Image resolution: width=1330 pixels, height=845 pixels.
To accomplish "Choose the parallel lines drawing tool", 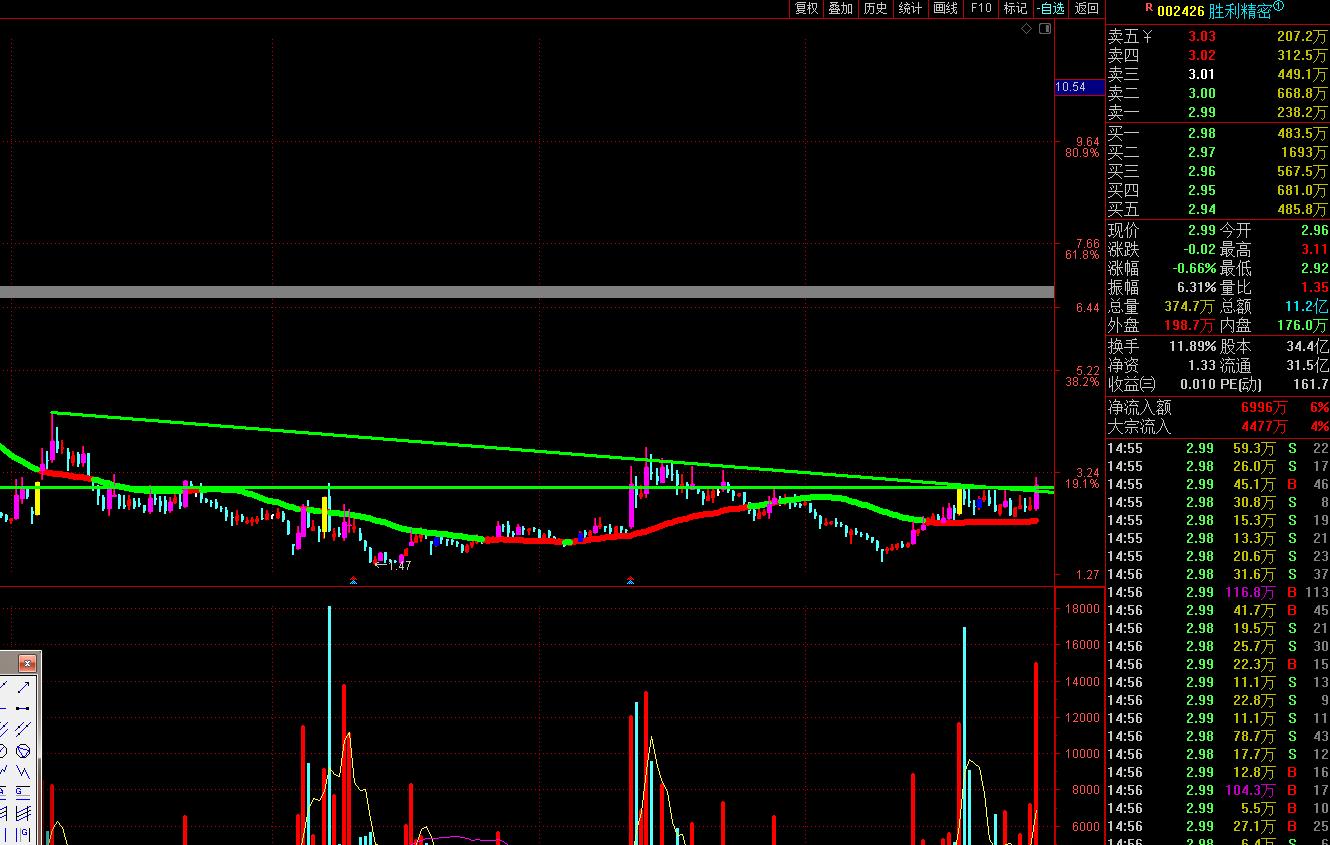I will point(22,729).
